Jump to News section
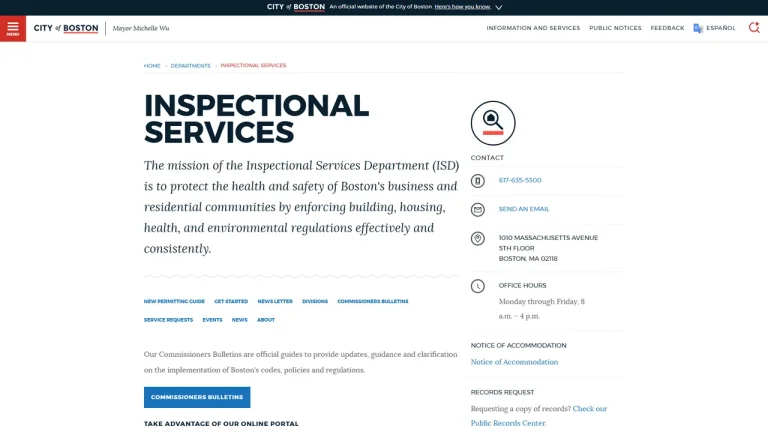This screenshot has width=768, height=432. [240, 320]
